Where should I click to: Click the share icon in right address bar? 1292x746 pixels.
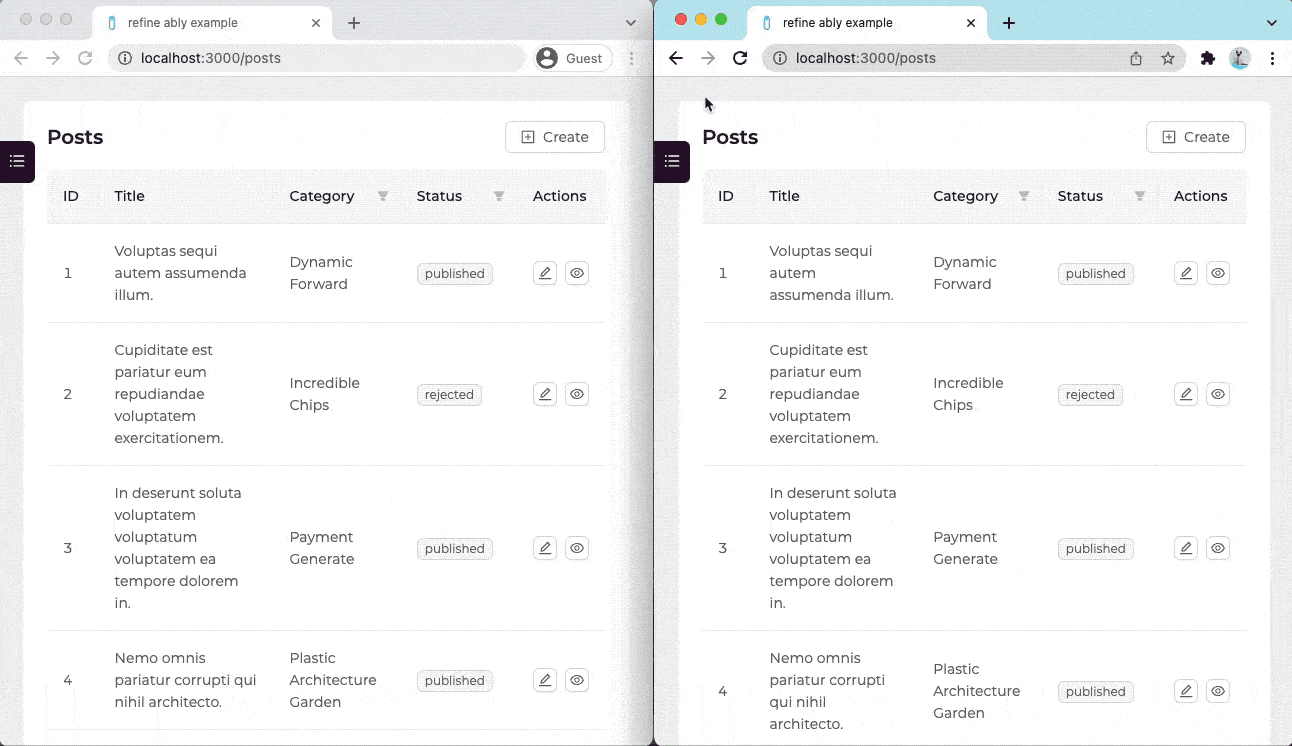pyautogui.click(x=1136, y=58)
